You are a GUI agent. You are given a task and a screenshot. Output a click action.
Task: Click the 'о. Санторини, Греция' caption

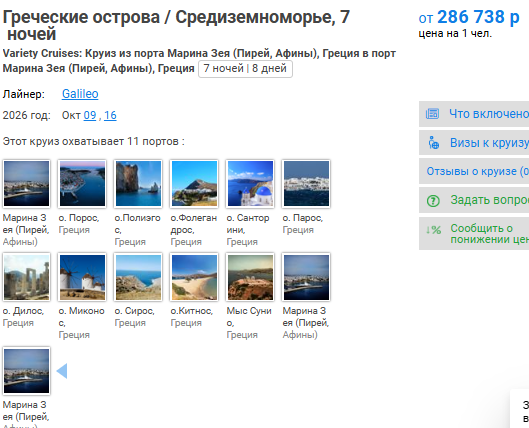248,230
